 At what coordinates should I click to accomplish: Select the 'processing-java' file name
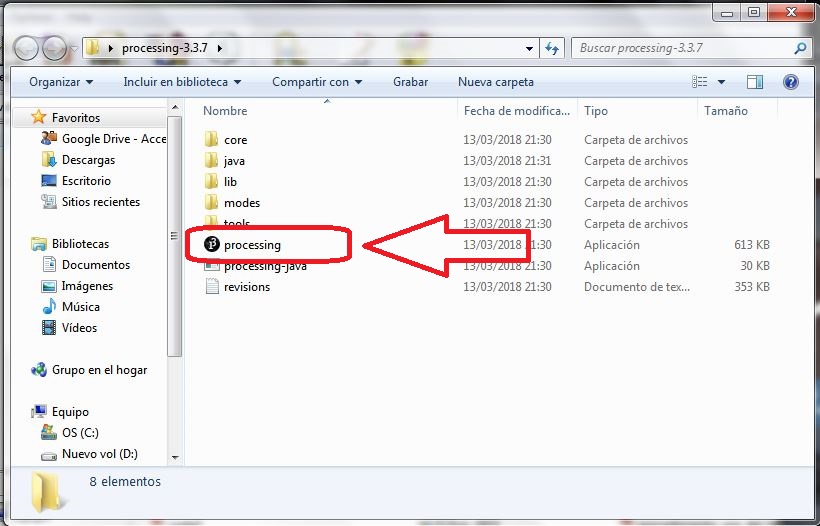[x=265, y=266]
